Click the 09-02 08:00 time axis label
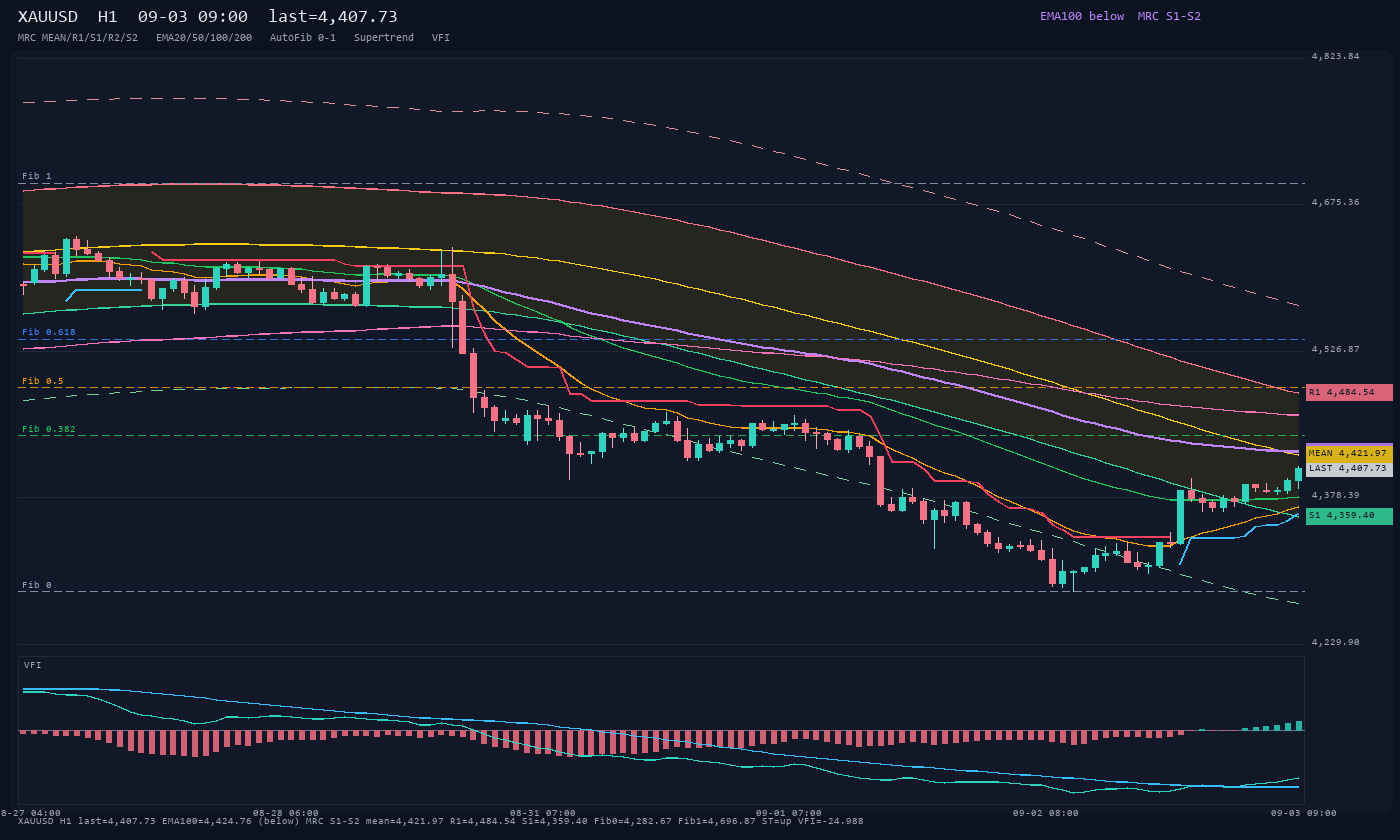Viewport: 1400px width, 840px height. (x=1046, y=813)
